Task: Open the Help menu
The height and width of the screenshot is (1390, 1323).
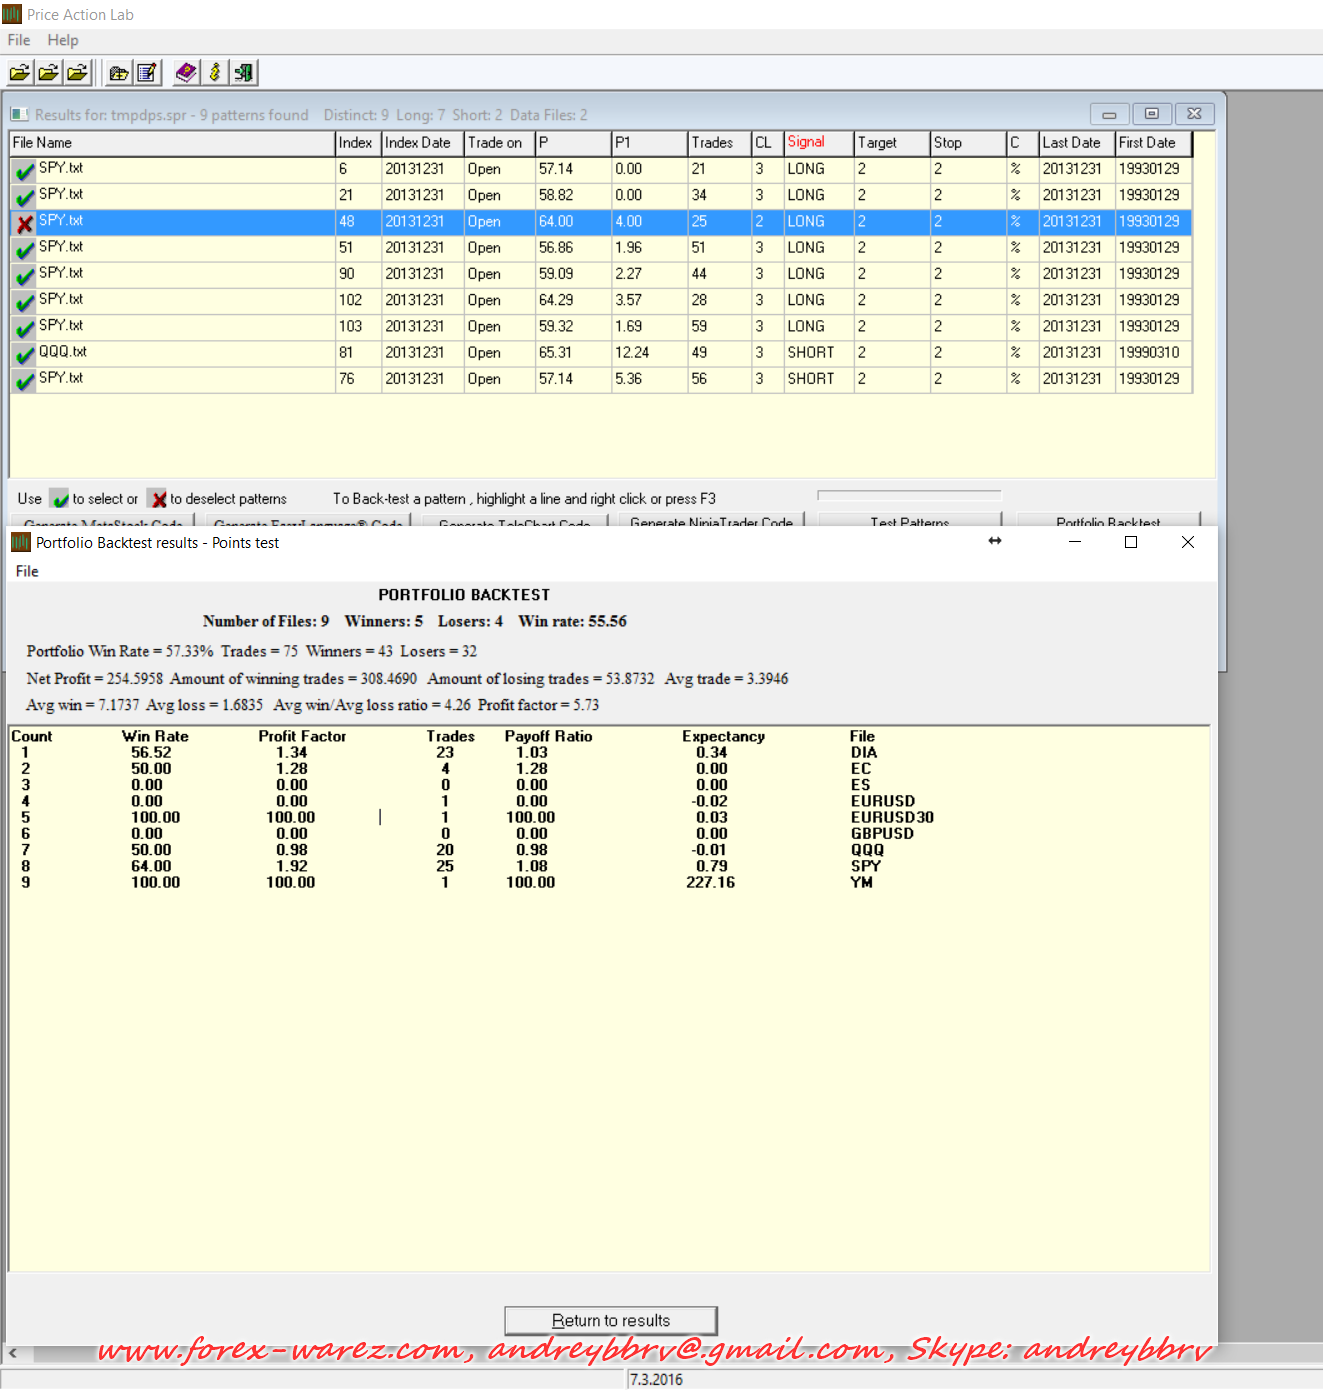Action: coord(63,40)
